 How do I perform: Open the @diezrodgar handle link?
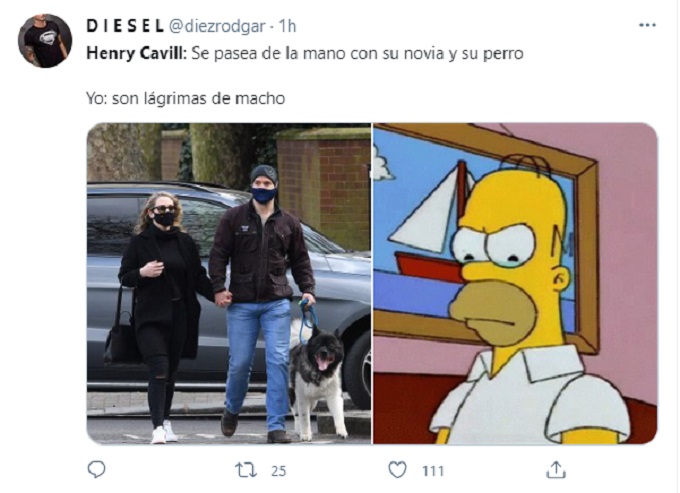[216, 26]
